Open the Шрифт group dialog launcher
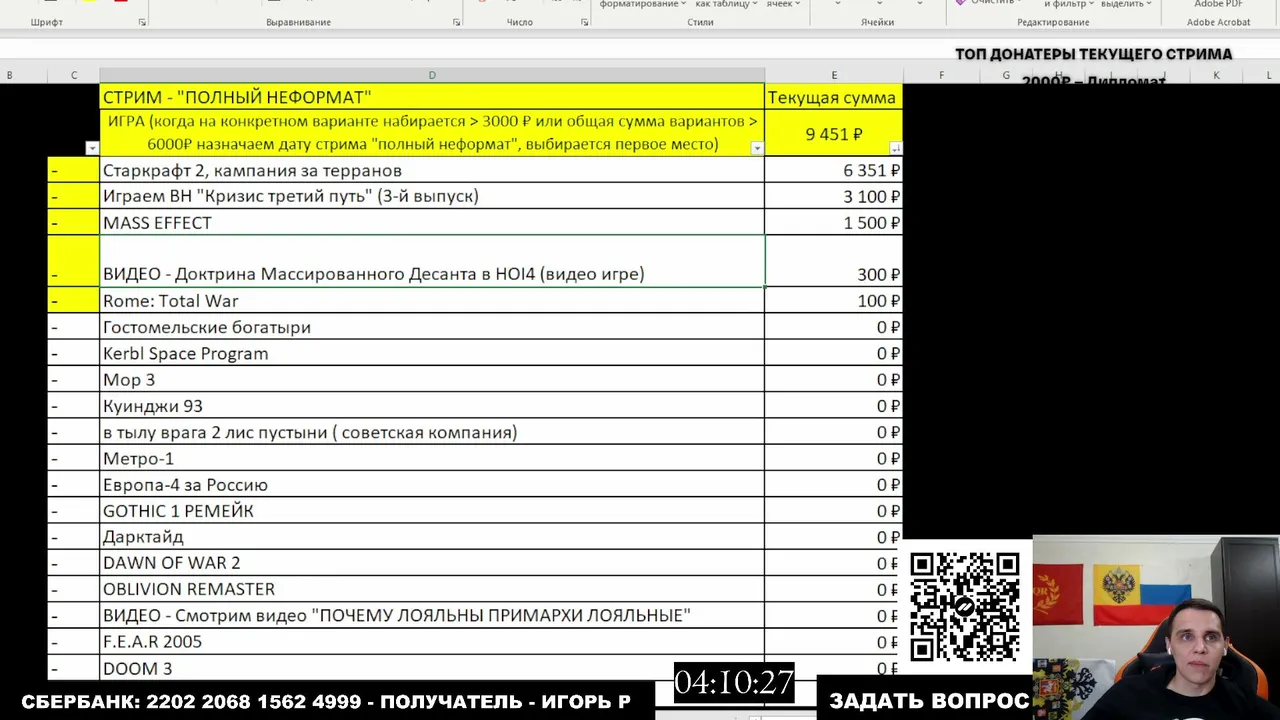 click(142, 22)
